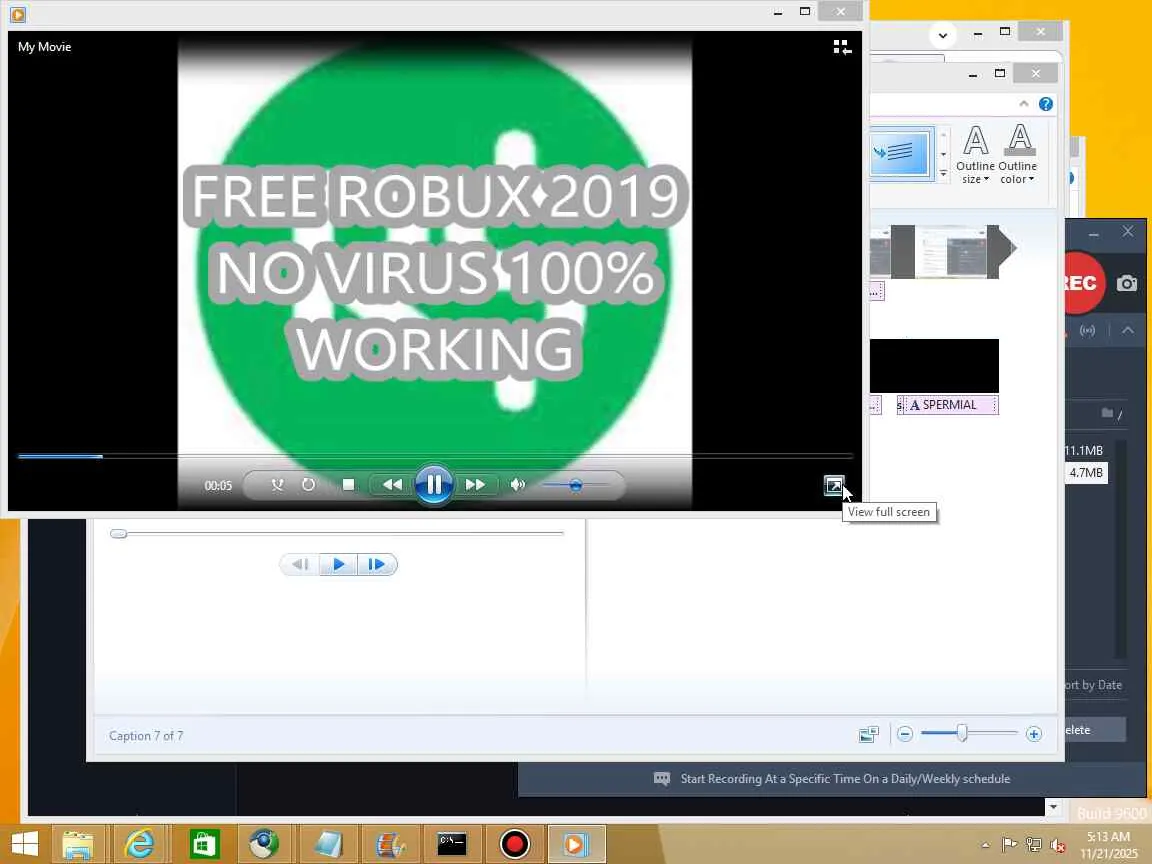The image size is (1152, 864).
Task: Zoom in the Movie Maker timeline
Action: [x=1034, y=734]
